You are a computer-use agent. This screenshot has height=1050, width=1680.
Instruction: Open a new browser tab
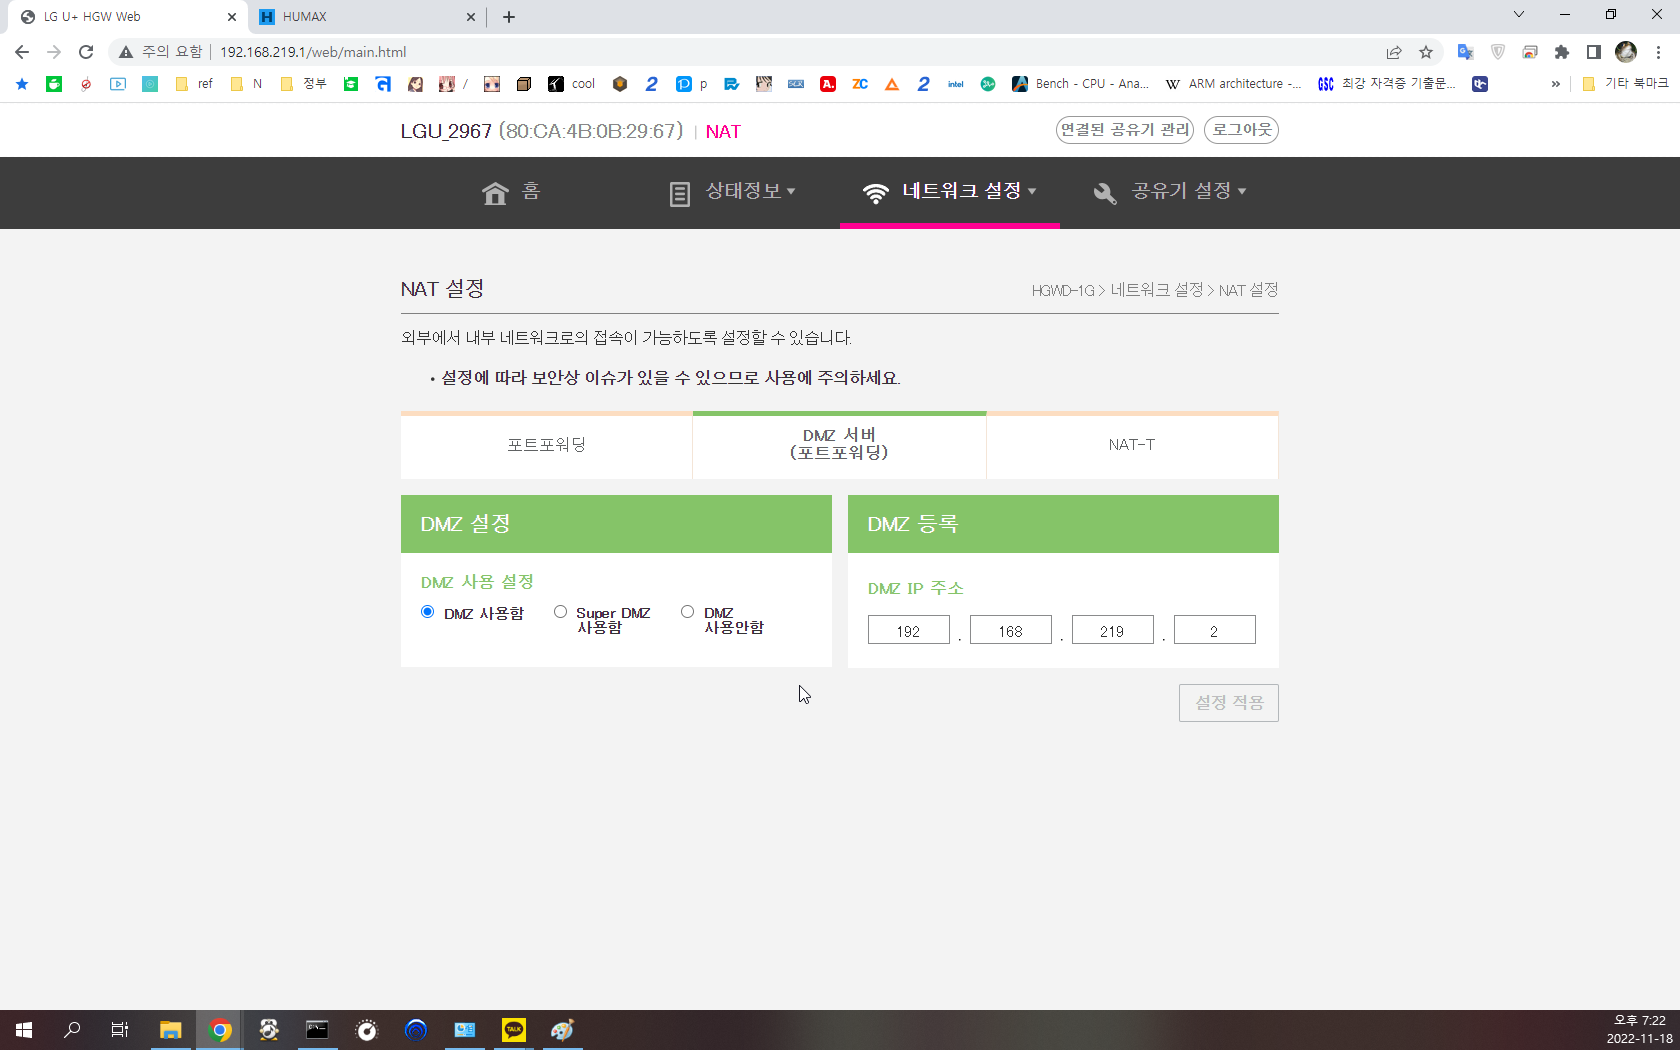point(509,17)
